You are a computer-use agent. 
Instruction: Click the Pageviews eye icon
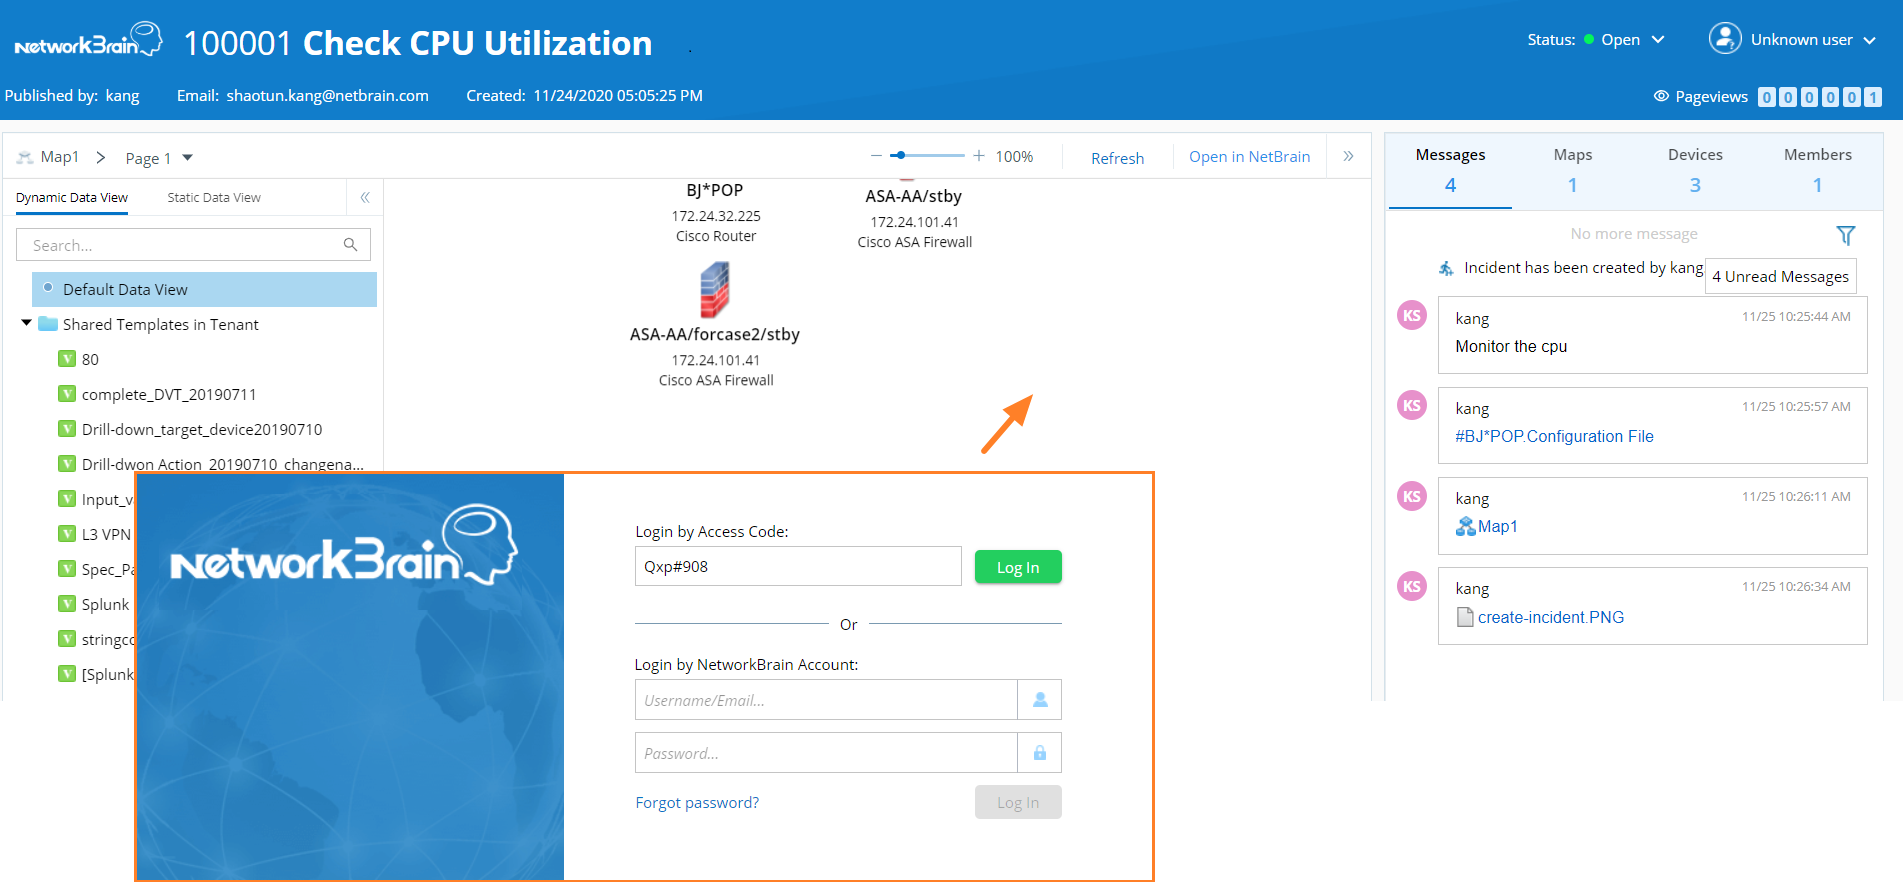1661,96
